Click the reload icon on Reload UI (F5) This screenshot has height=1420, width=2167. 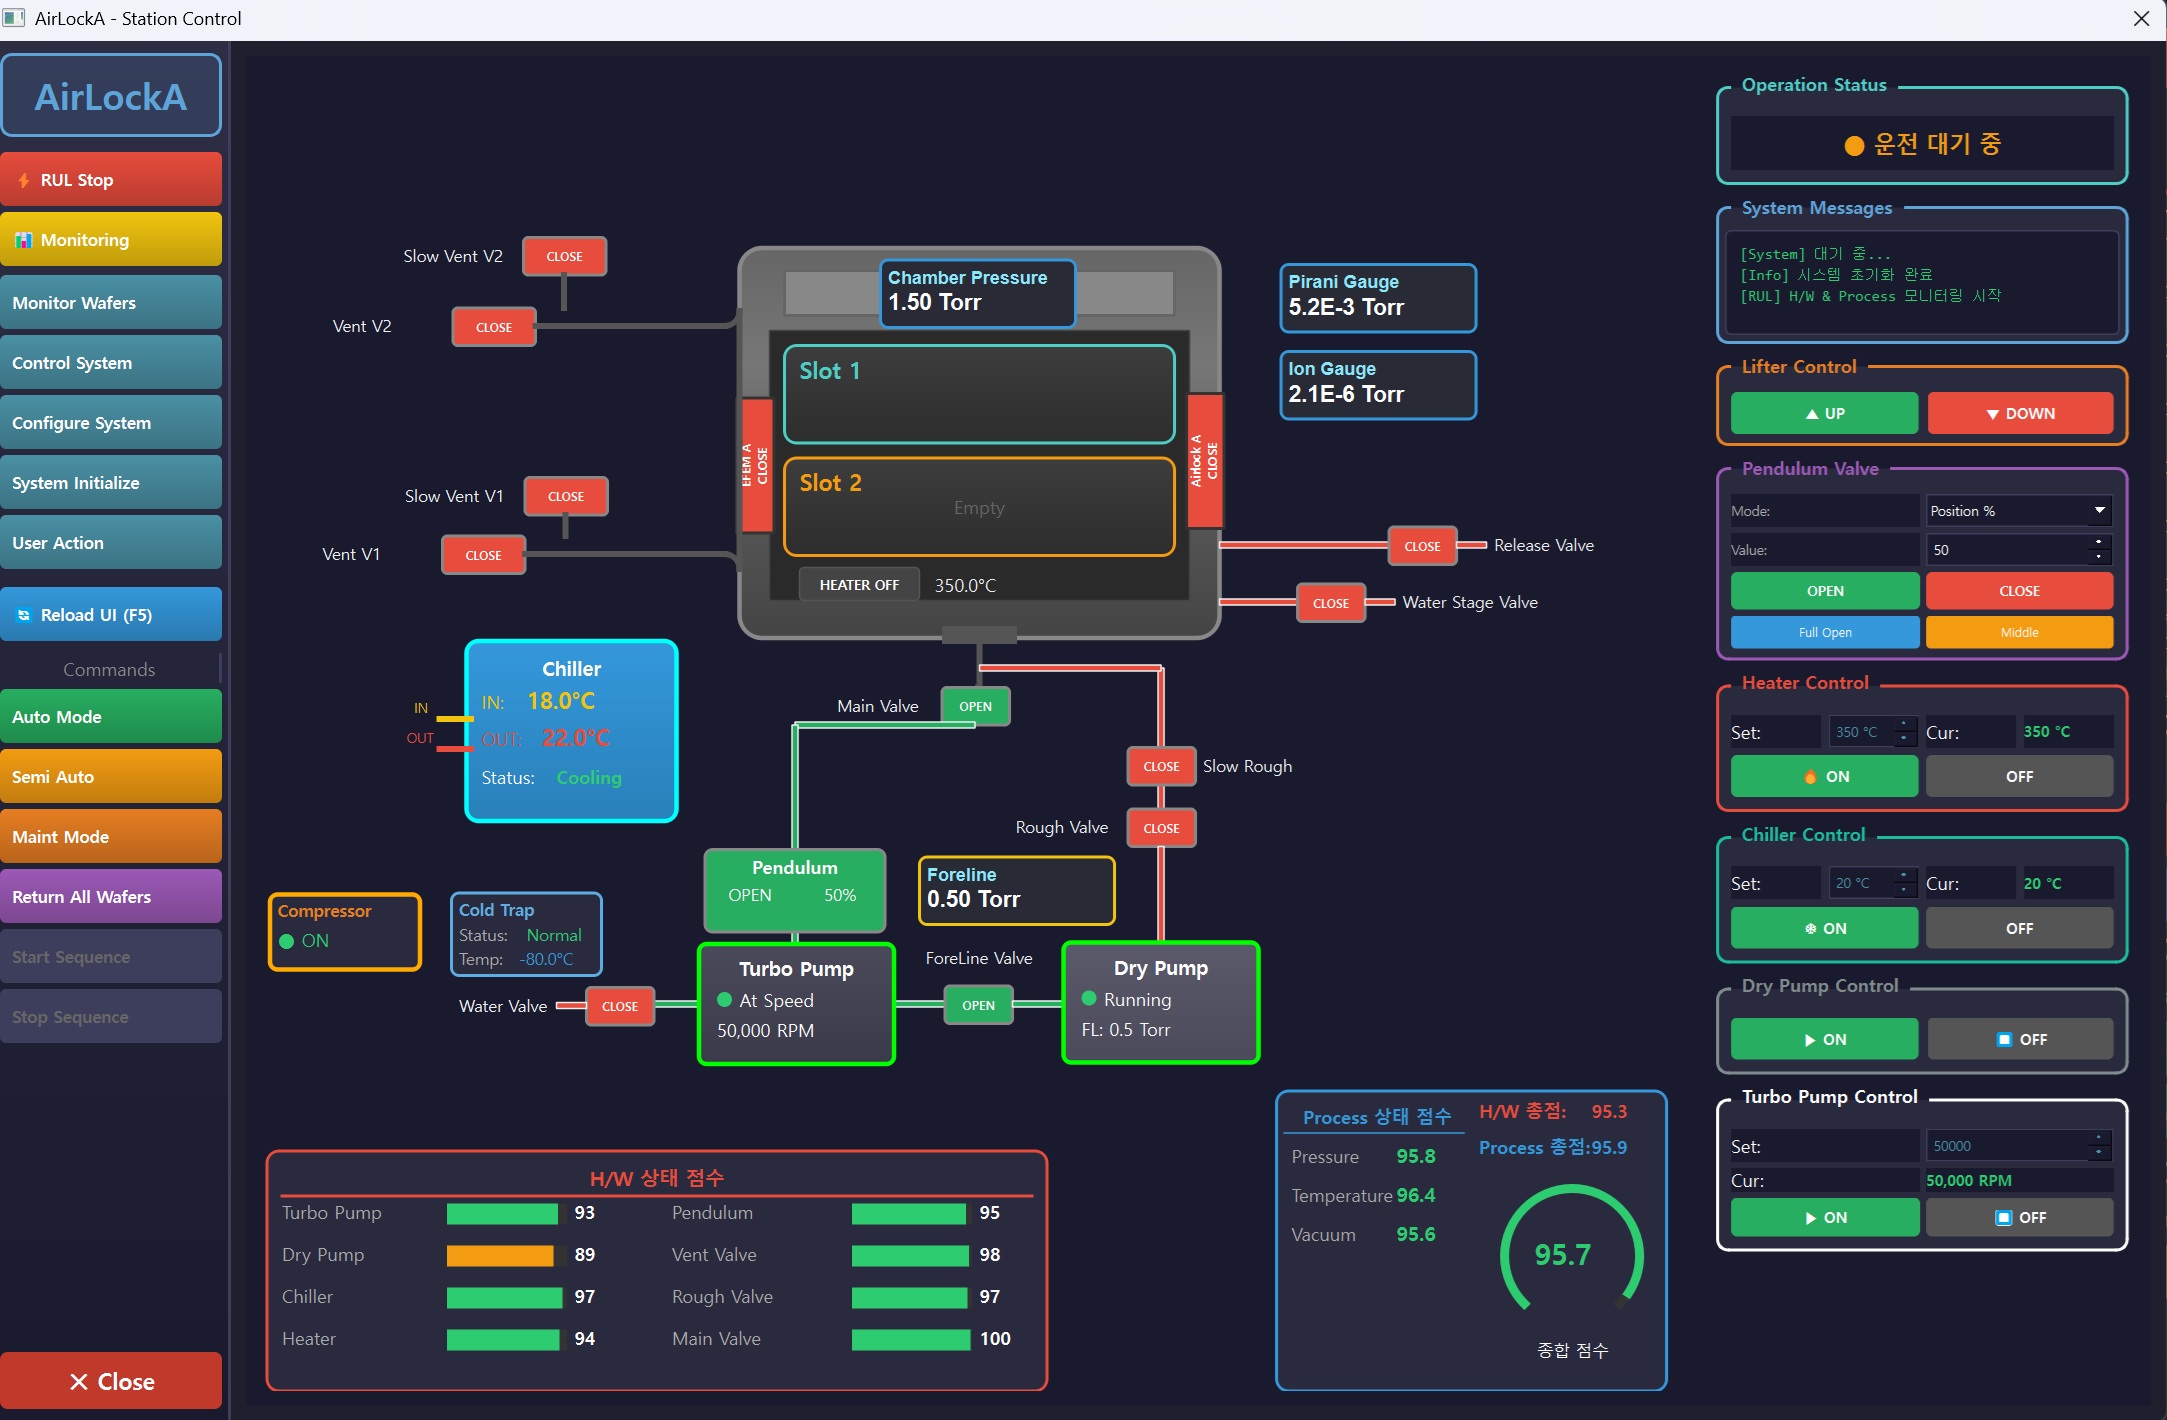(x=24, y=615)
